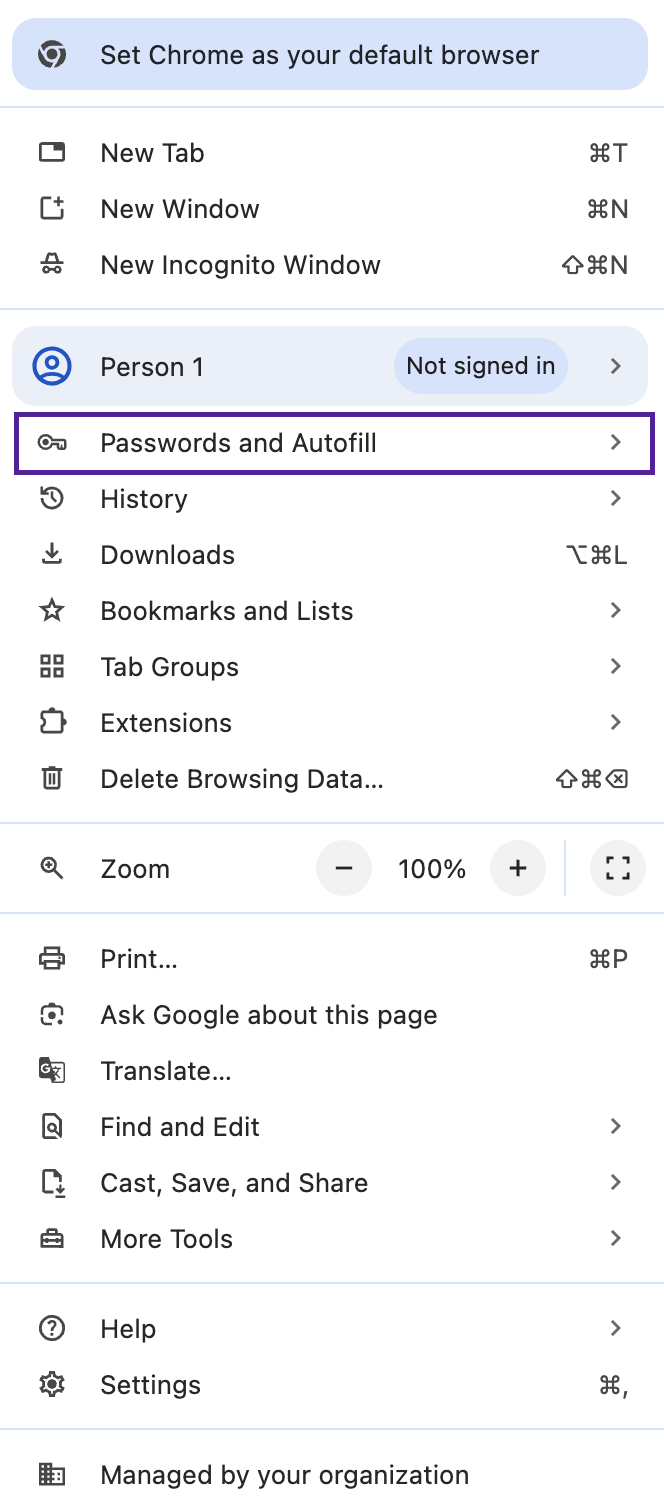Expand the History submenu chevron
Image resolution: width=664 pixels, height=1508 pixels.
(x=615, y=498)
